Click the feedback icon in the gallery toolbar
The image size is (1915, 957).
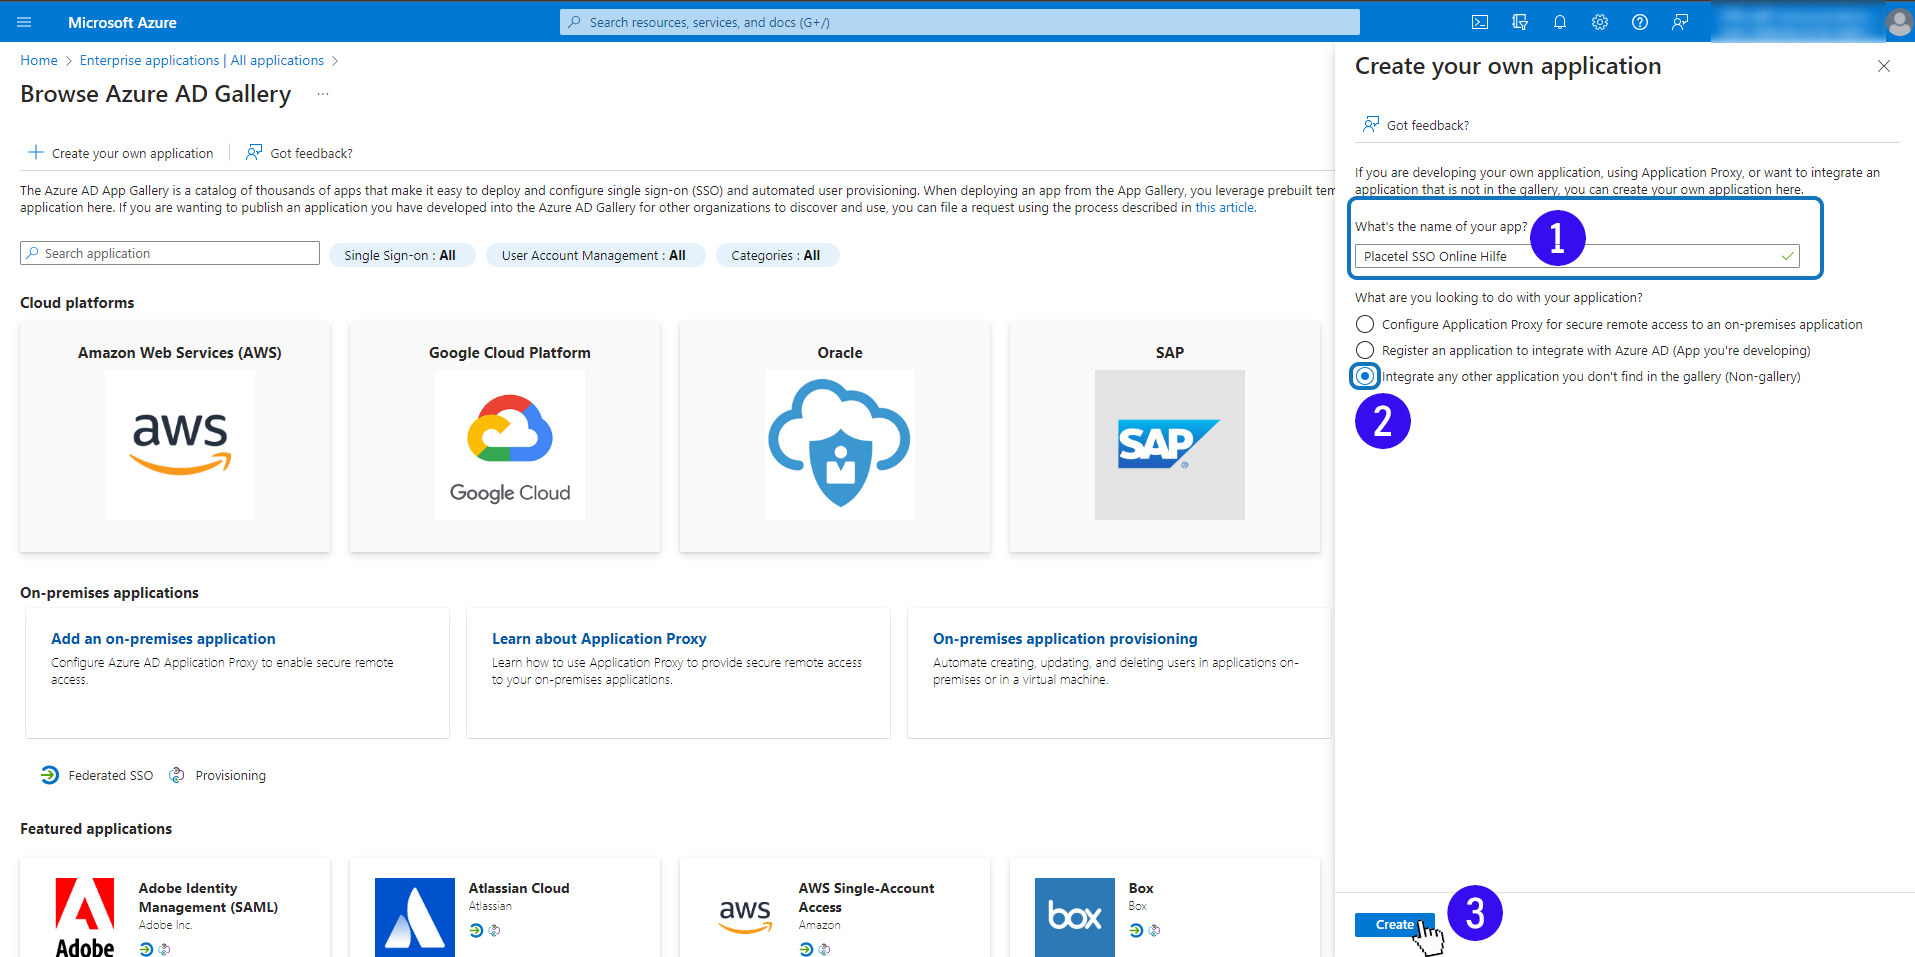click(x=254, y=152)
